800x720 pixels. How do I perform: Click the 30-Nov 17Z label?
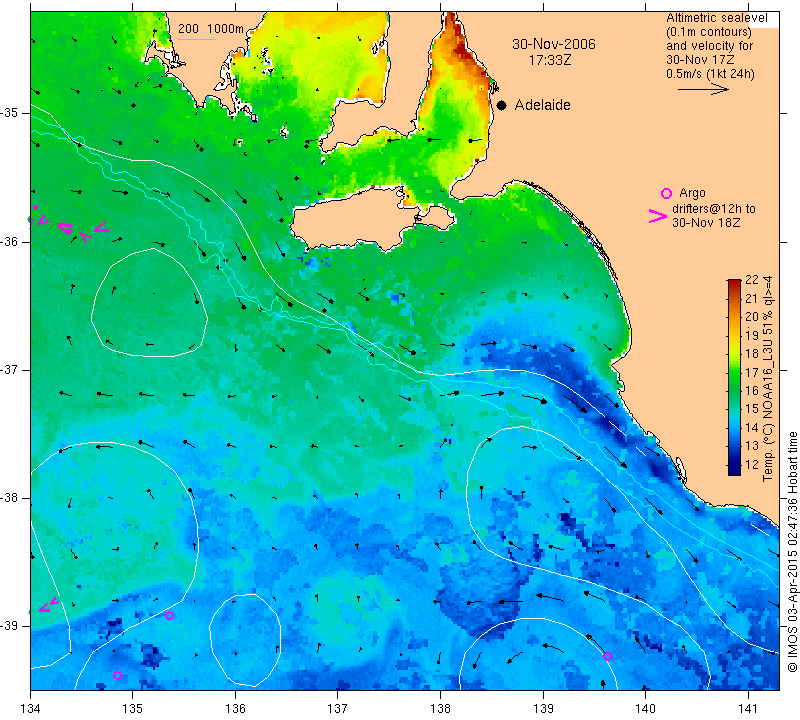699,60
